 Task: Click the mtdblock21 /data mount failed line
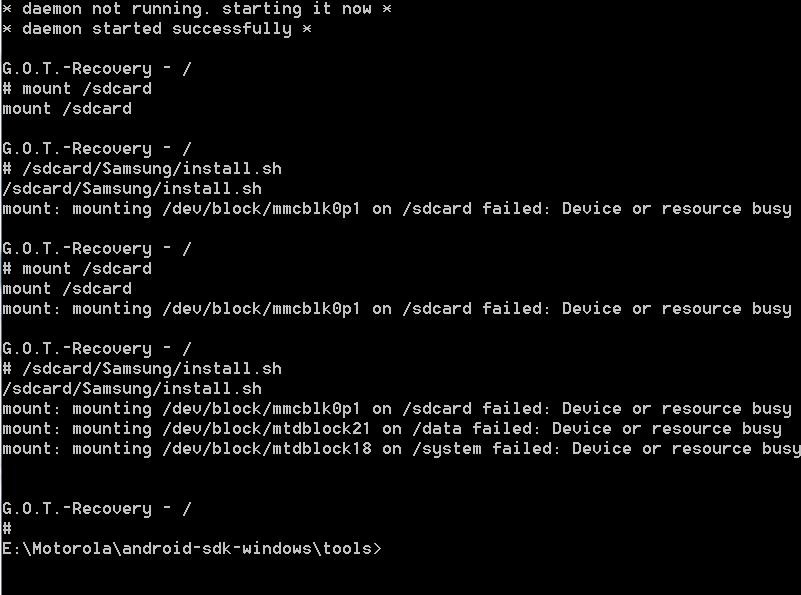pos(392,429)
